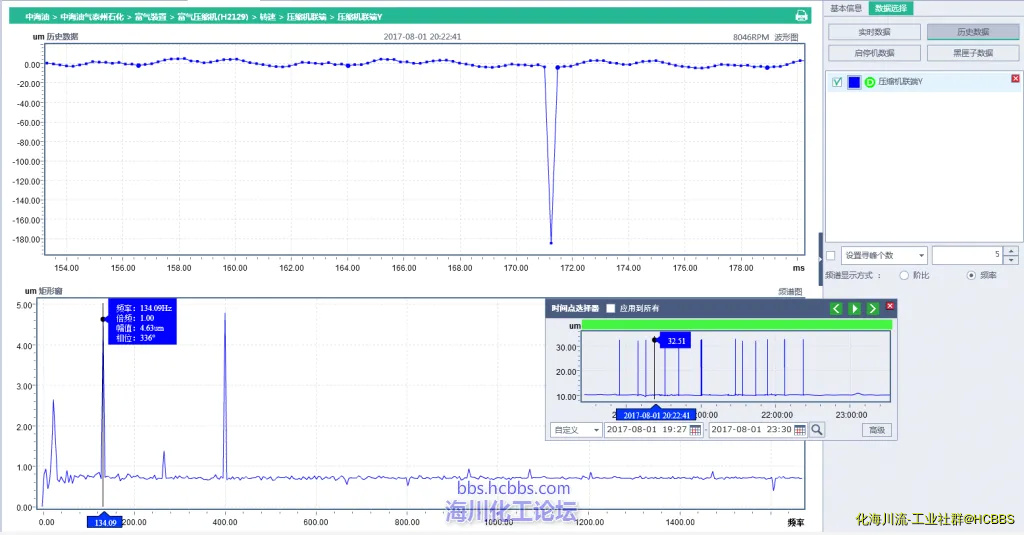This screenshot has height=535, width=1024.
Task: Click the printer icon in header bar
Action: [x=801, y=16]
